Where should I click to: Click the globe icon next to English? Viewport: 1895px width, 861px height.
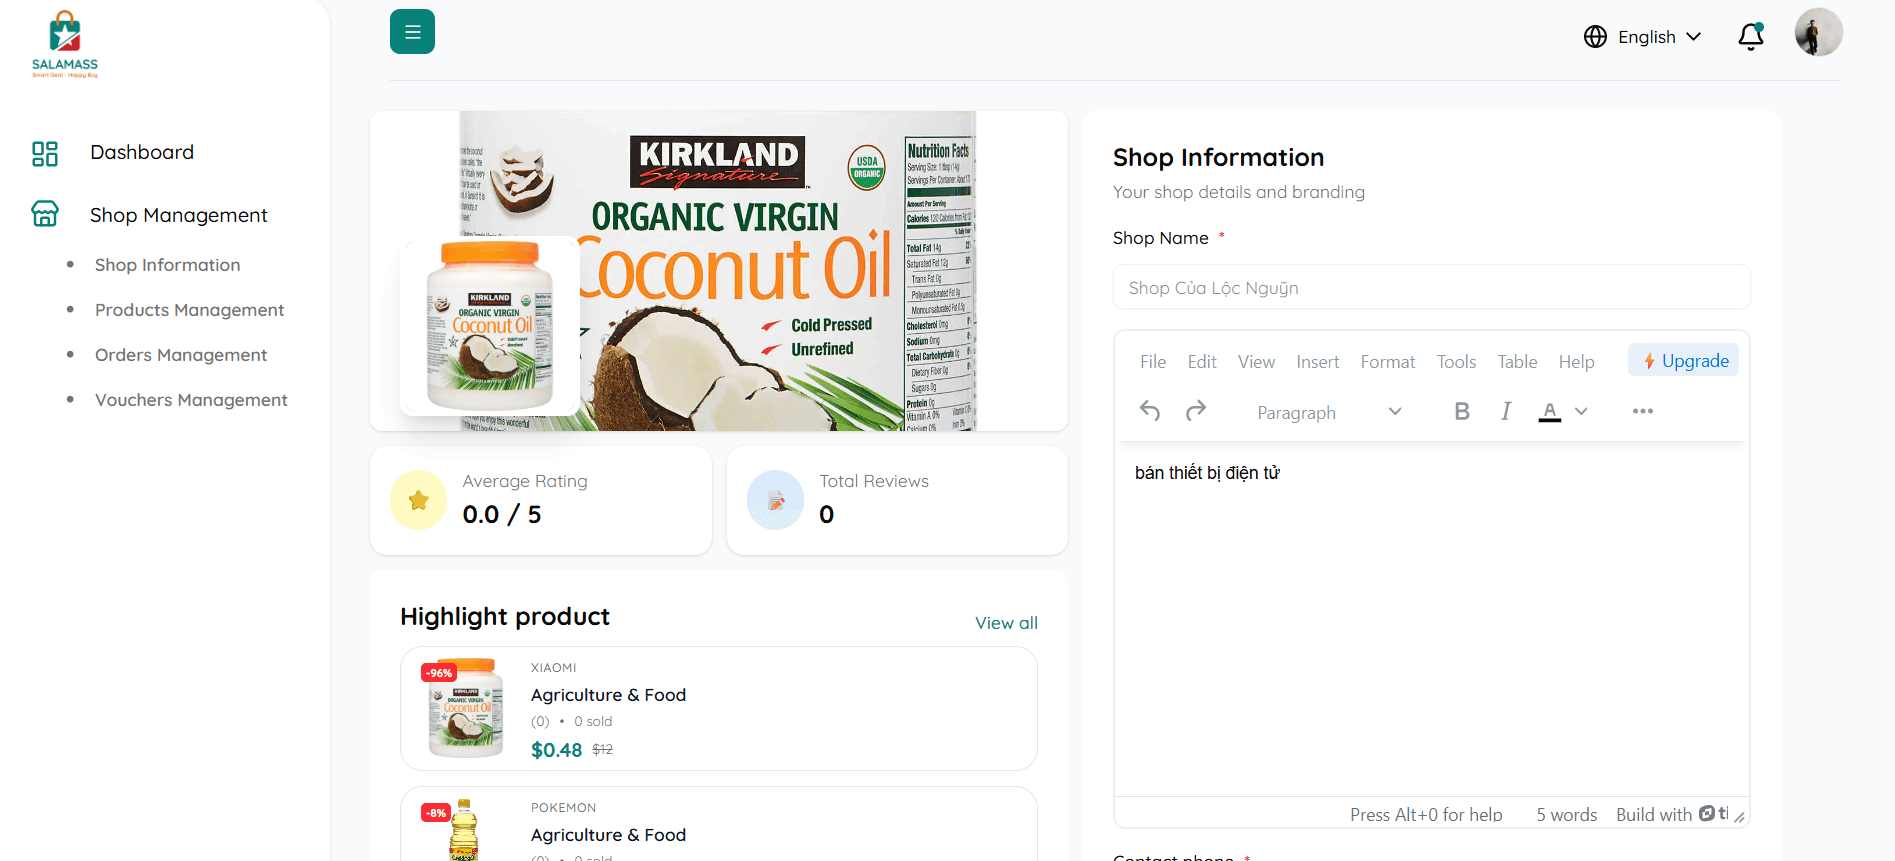(1595, 36)
